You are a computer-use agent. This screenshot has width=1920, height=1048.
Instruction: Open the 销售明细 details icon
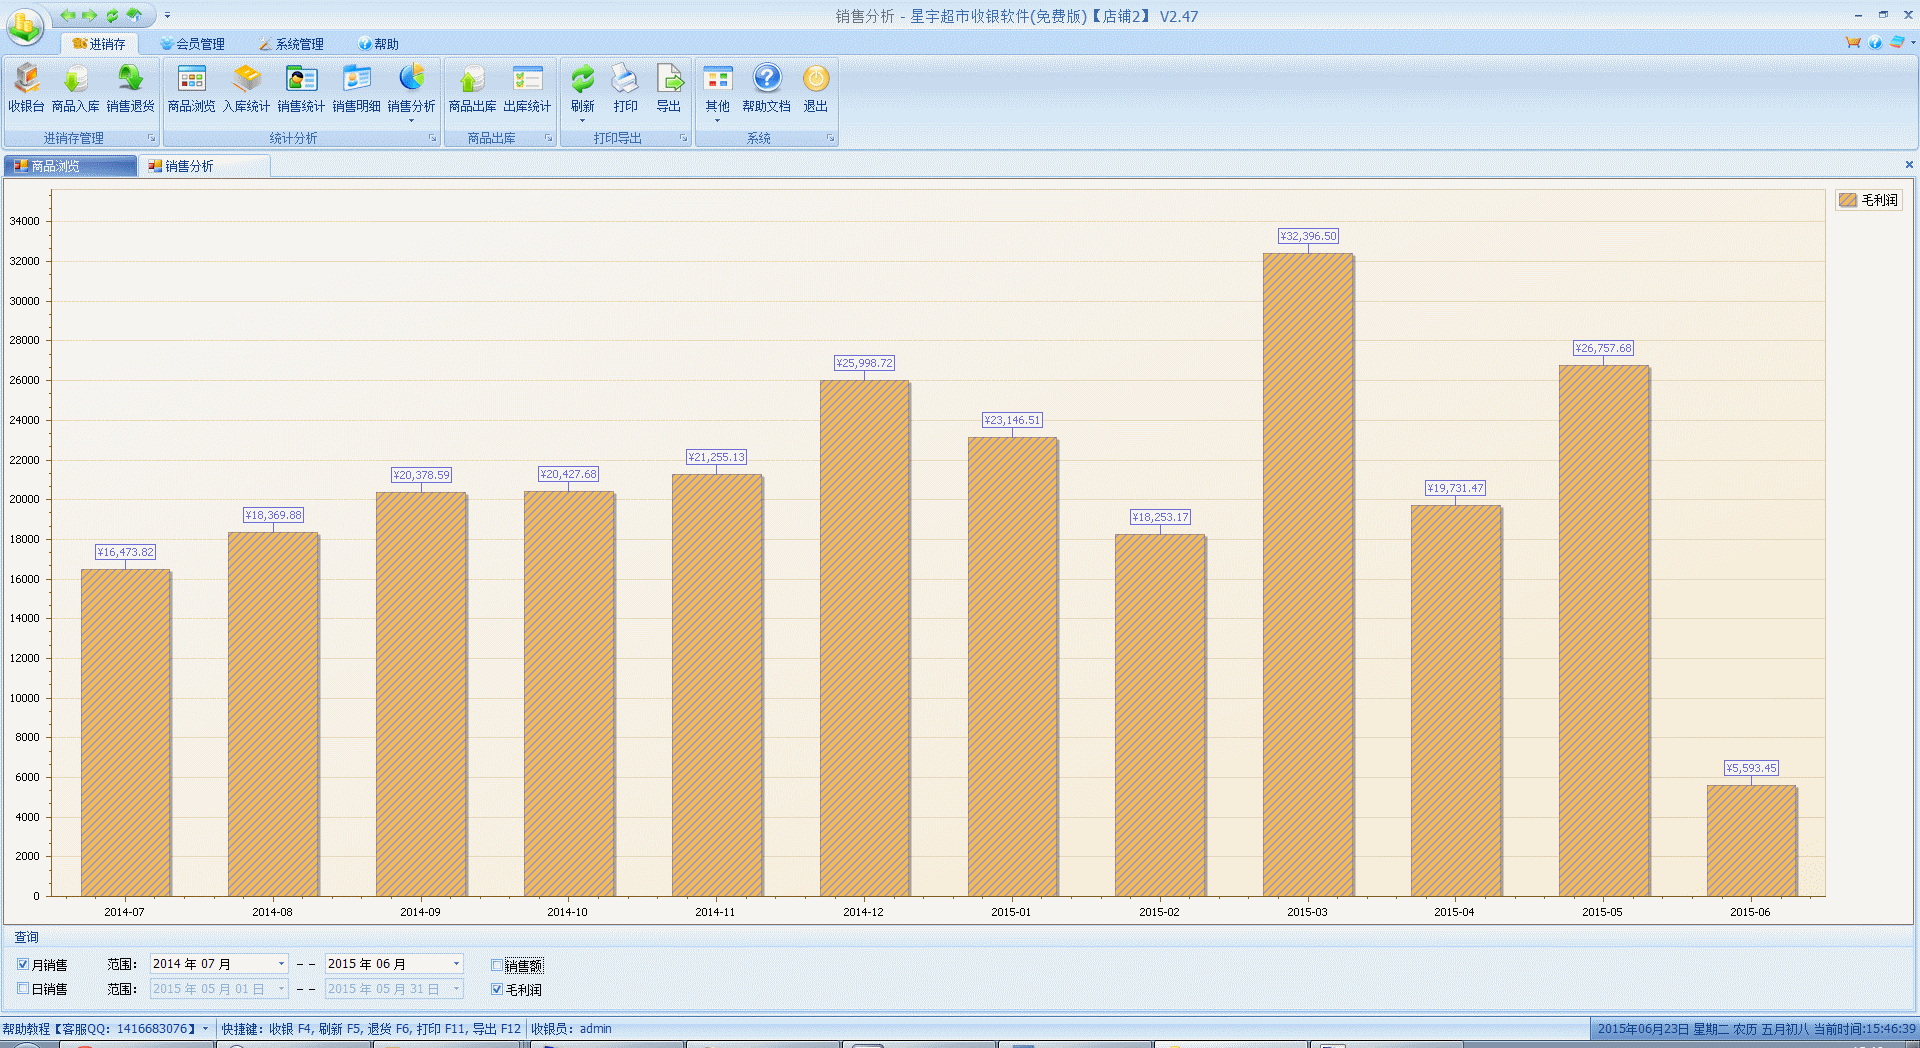click(356, 89)
